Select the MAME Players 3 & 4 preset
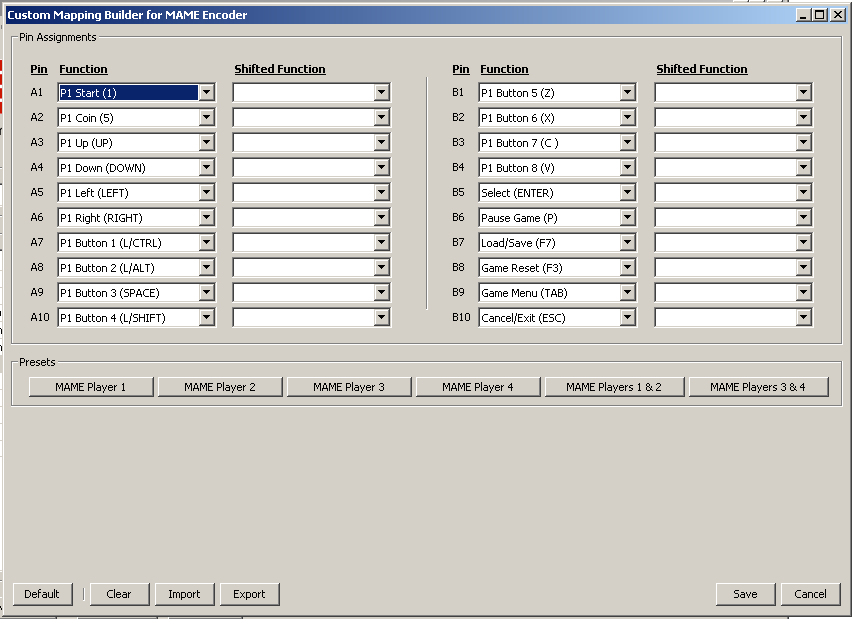The image size is (855, 619). pos(758,387)
